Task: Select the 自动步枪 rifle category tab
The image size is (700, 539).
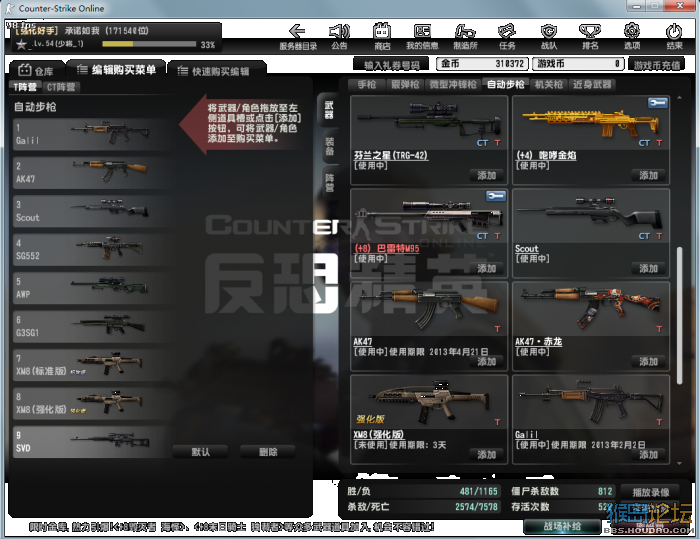Action: coord(505,84)
